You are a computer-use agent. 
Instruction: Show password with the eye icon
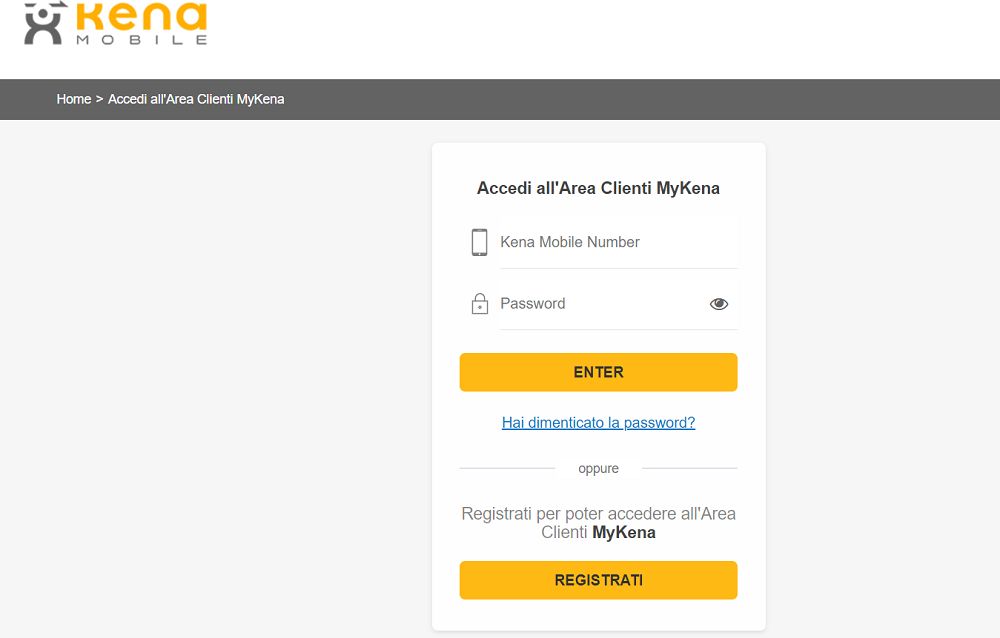pos(719,304)
